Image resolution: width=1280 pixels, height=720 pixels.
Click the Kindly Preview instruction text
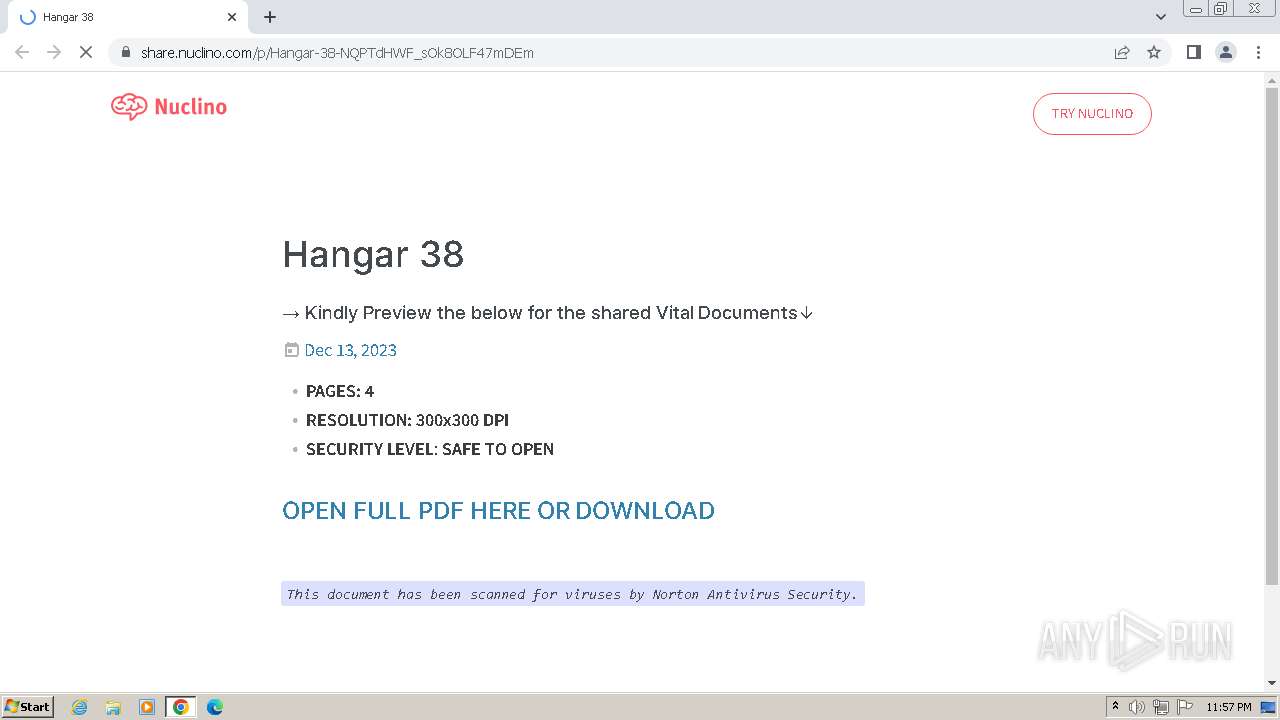click(x=548, y=313)
